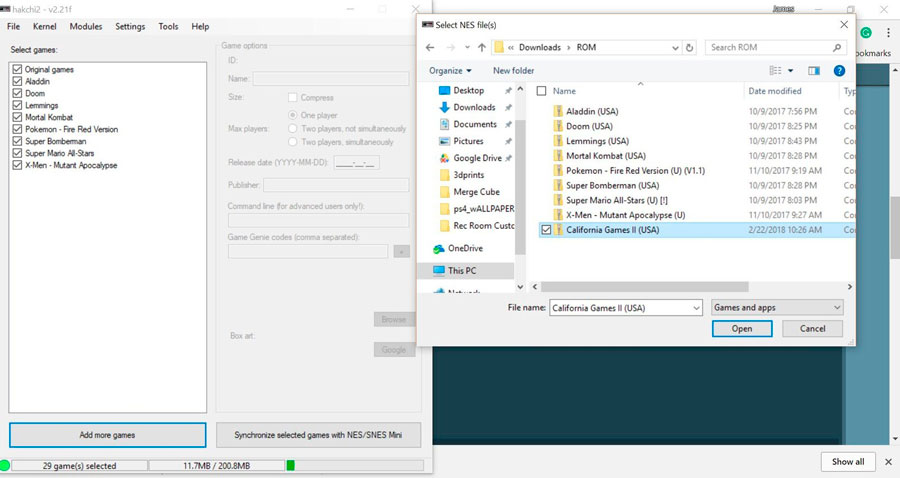The image size is (900, 478).
Task: Open the dialog help question-mark icon
Action: click(839, 71)
